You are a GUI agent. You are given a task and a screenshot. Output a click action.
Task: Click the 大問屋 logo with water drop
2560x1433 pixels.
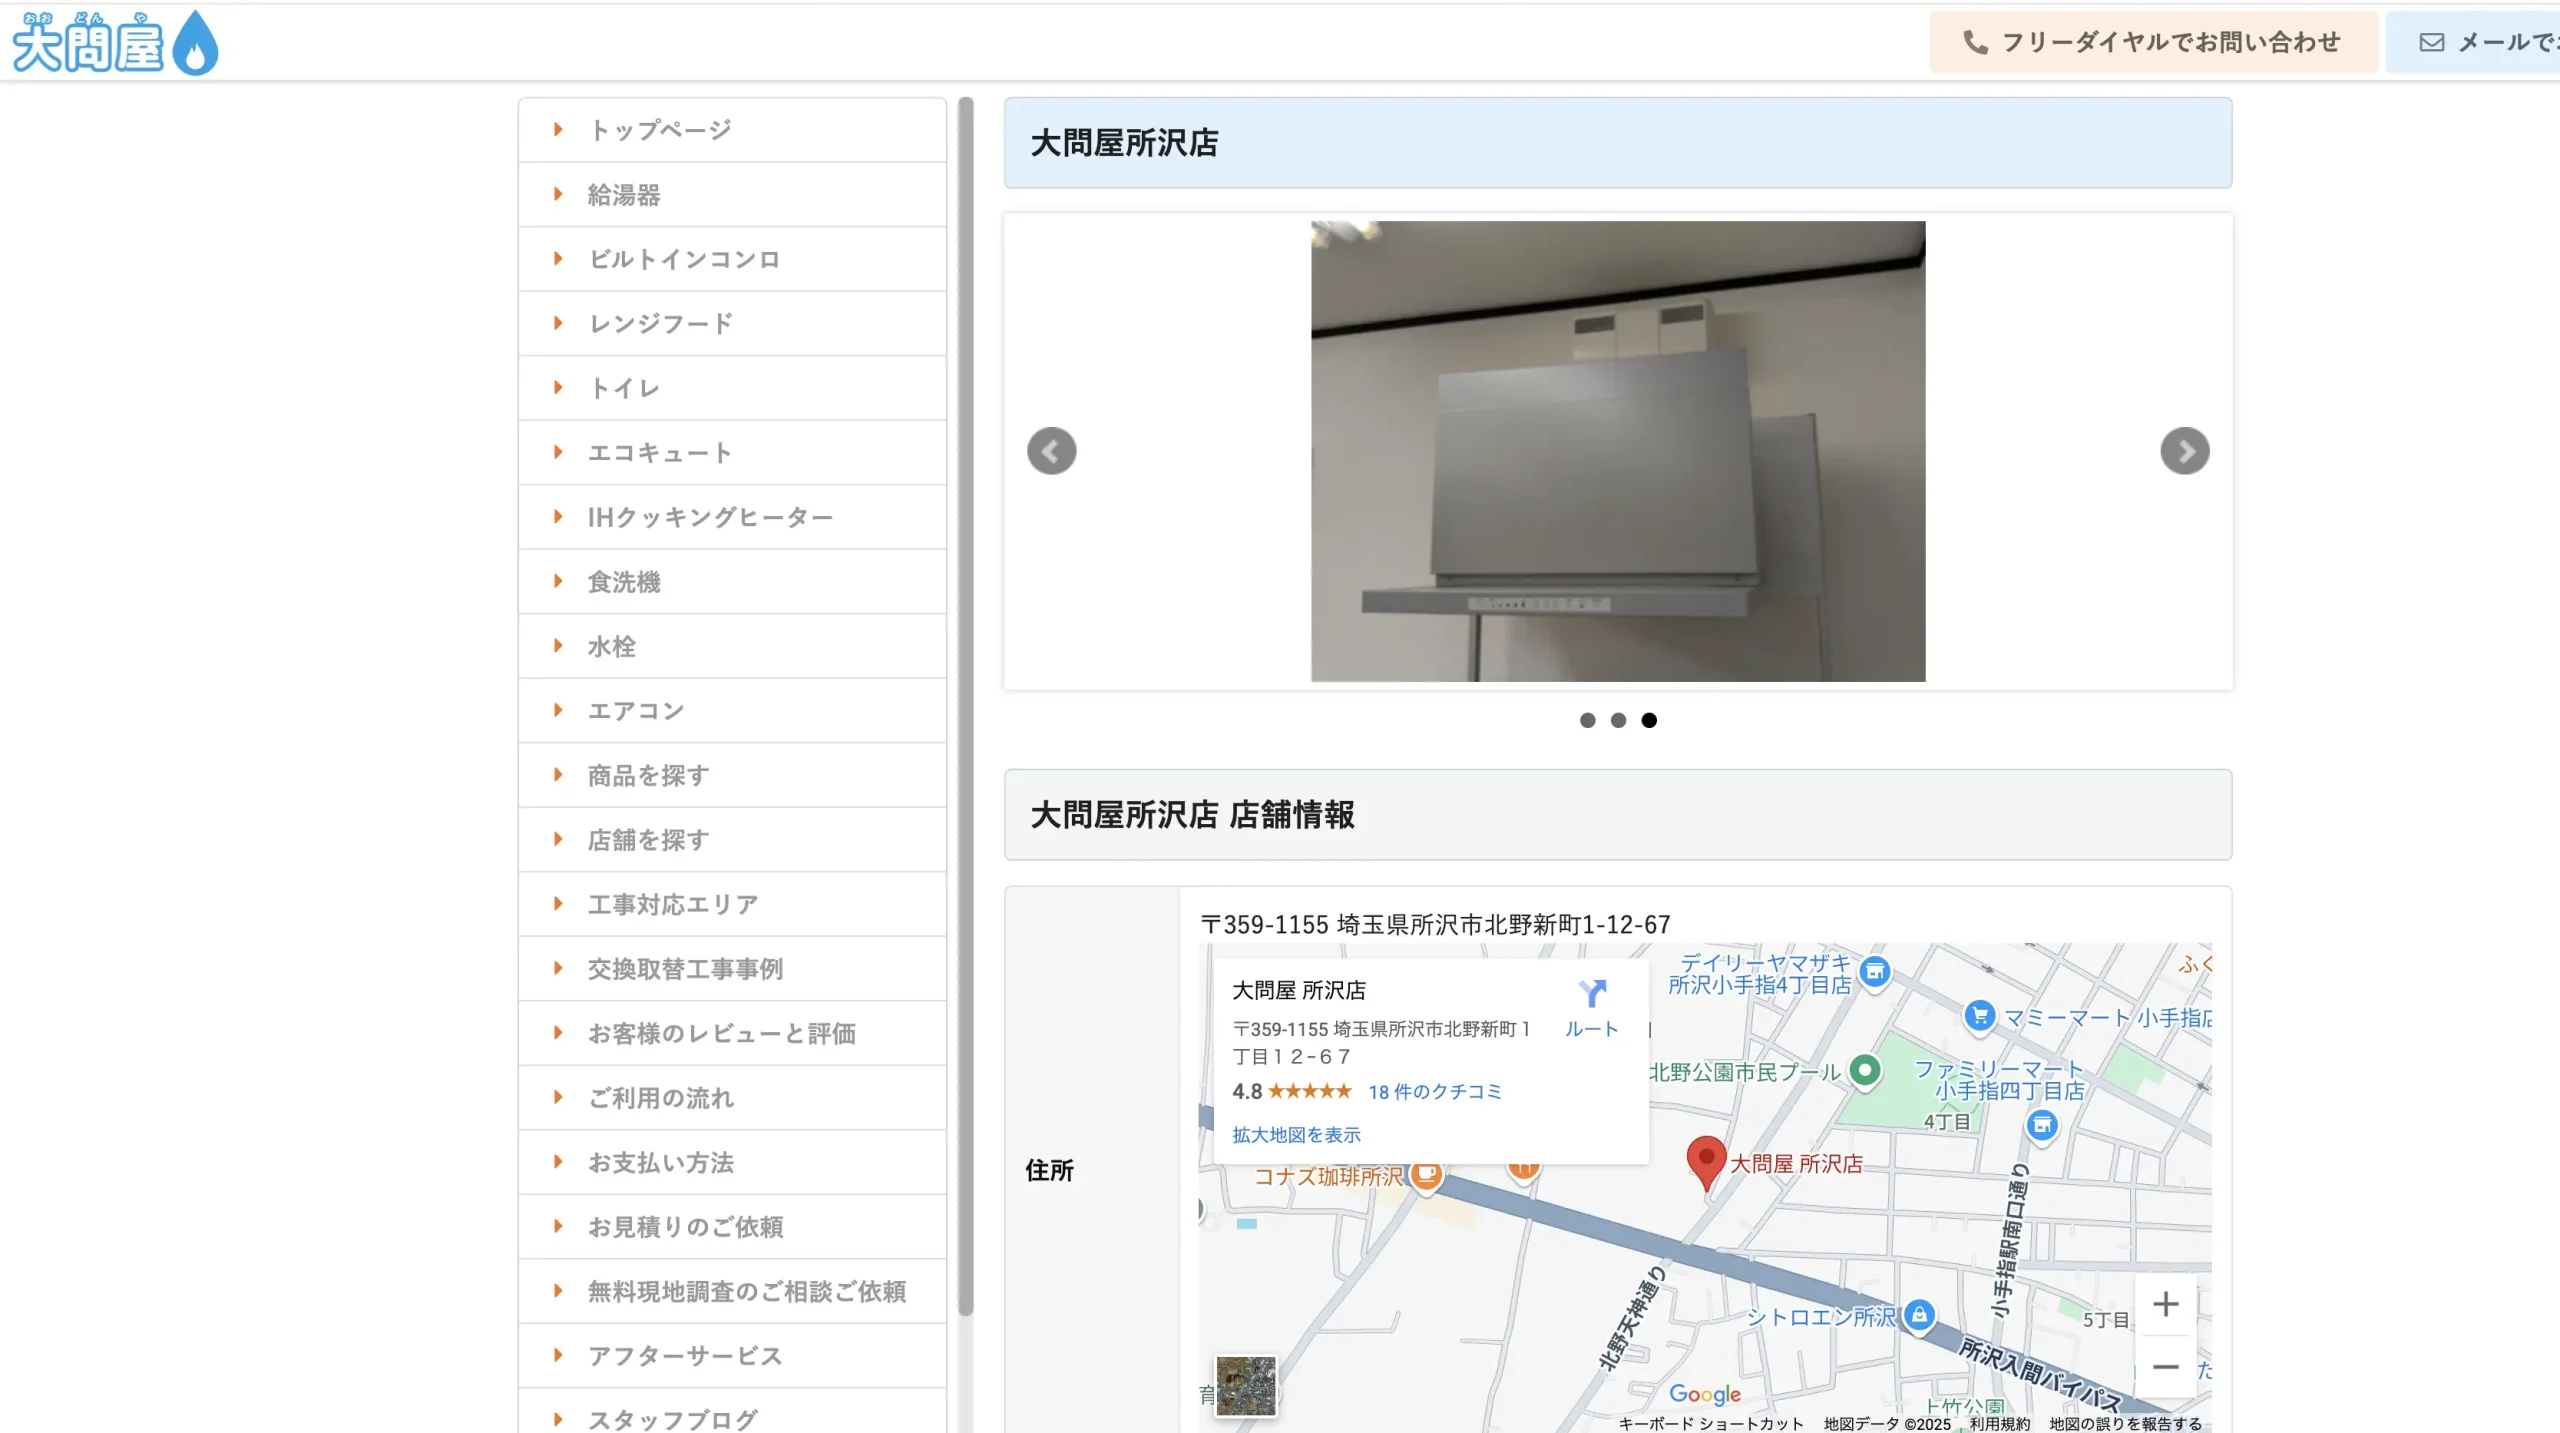coord(115,44)
